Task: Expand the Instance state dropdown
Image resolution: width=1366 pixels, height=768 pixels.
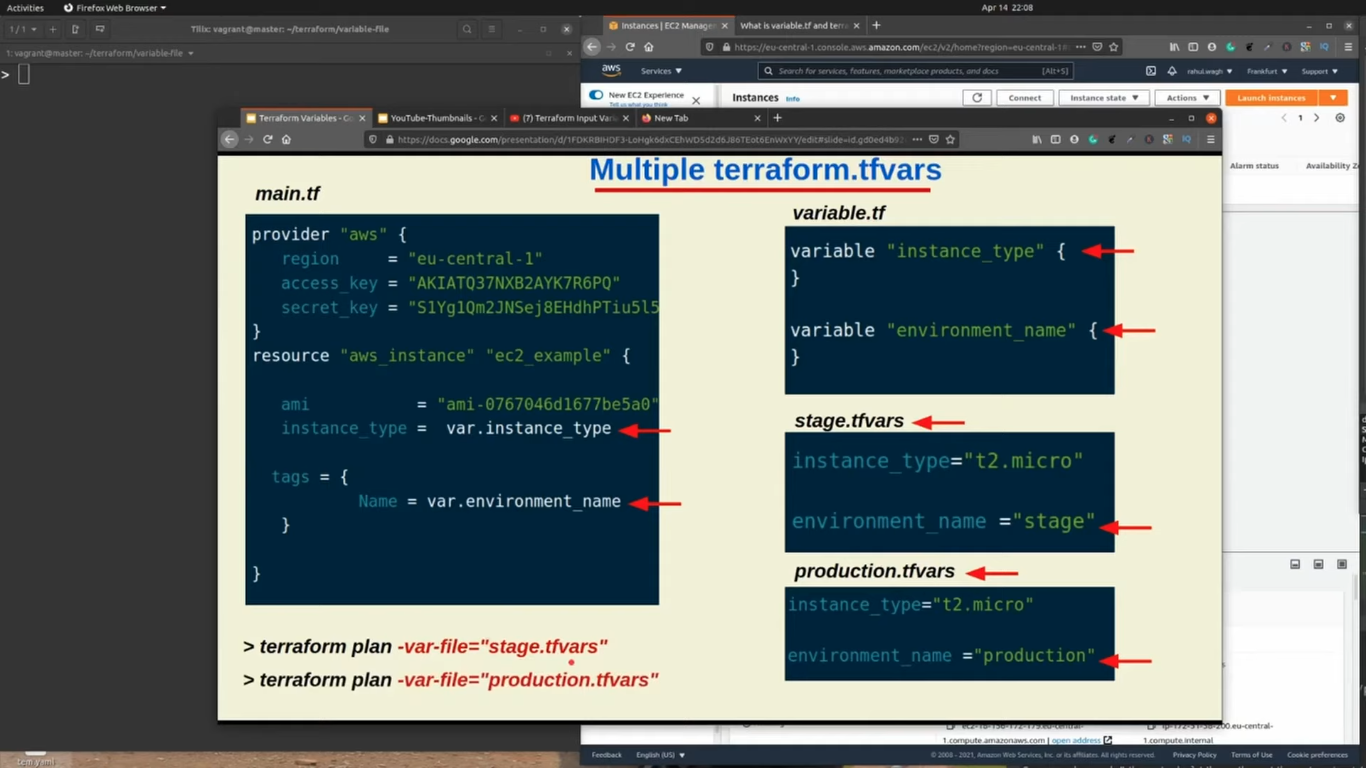Action: point(1104,98)
